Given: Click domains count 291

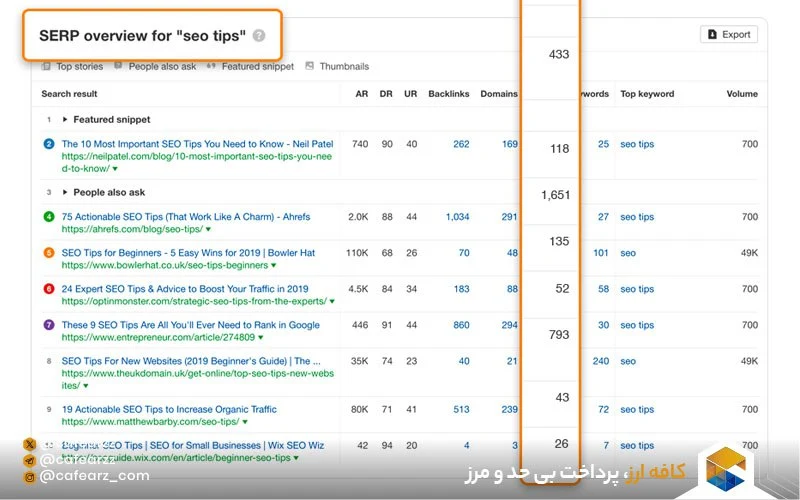Looking at the screenshot, I should pos(510,217).
